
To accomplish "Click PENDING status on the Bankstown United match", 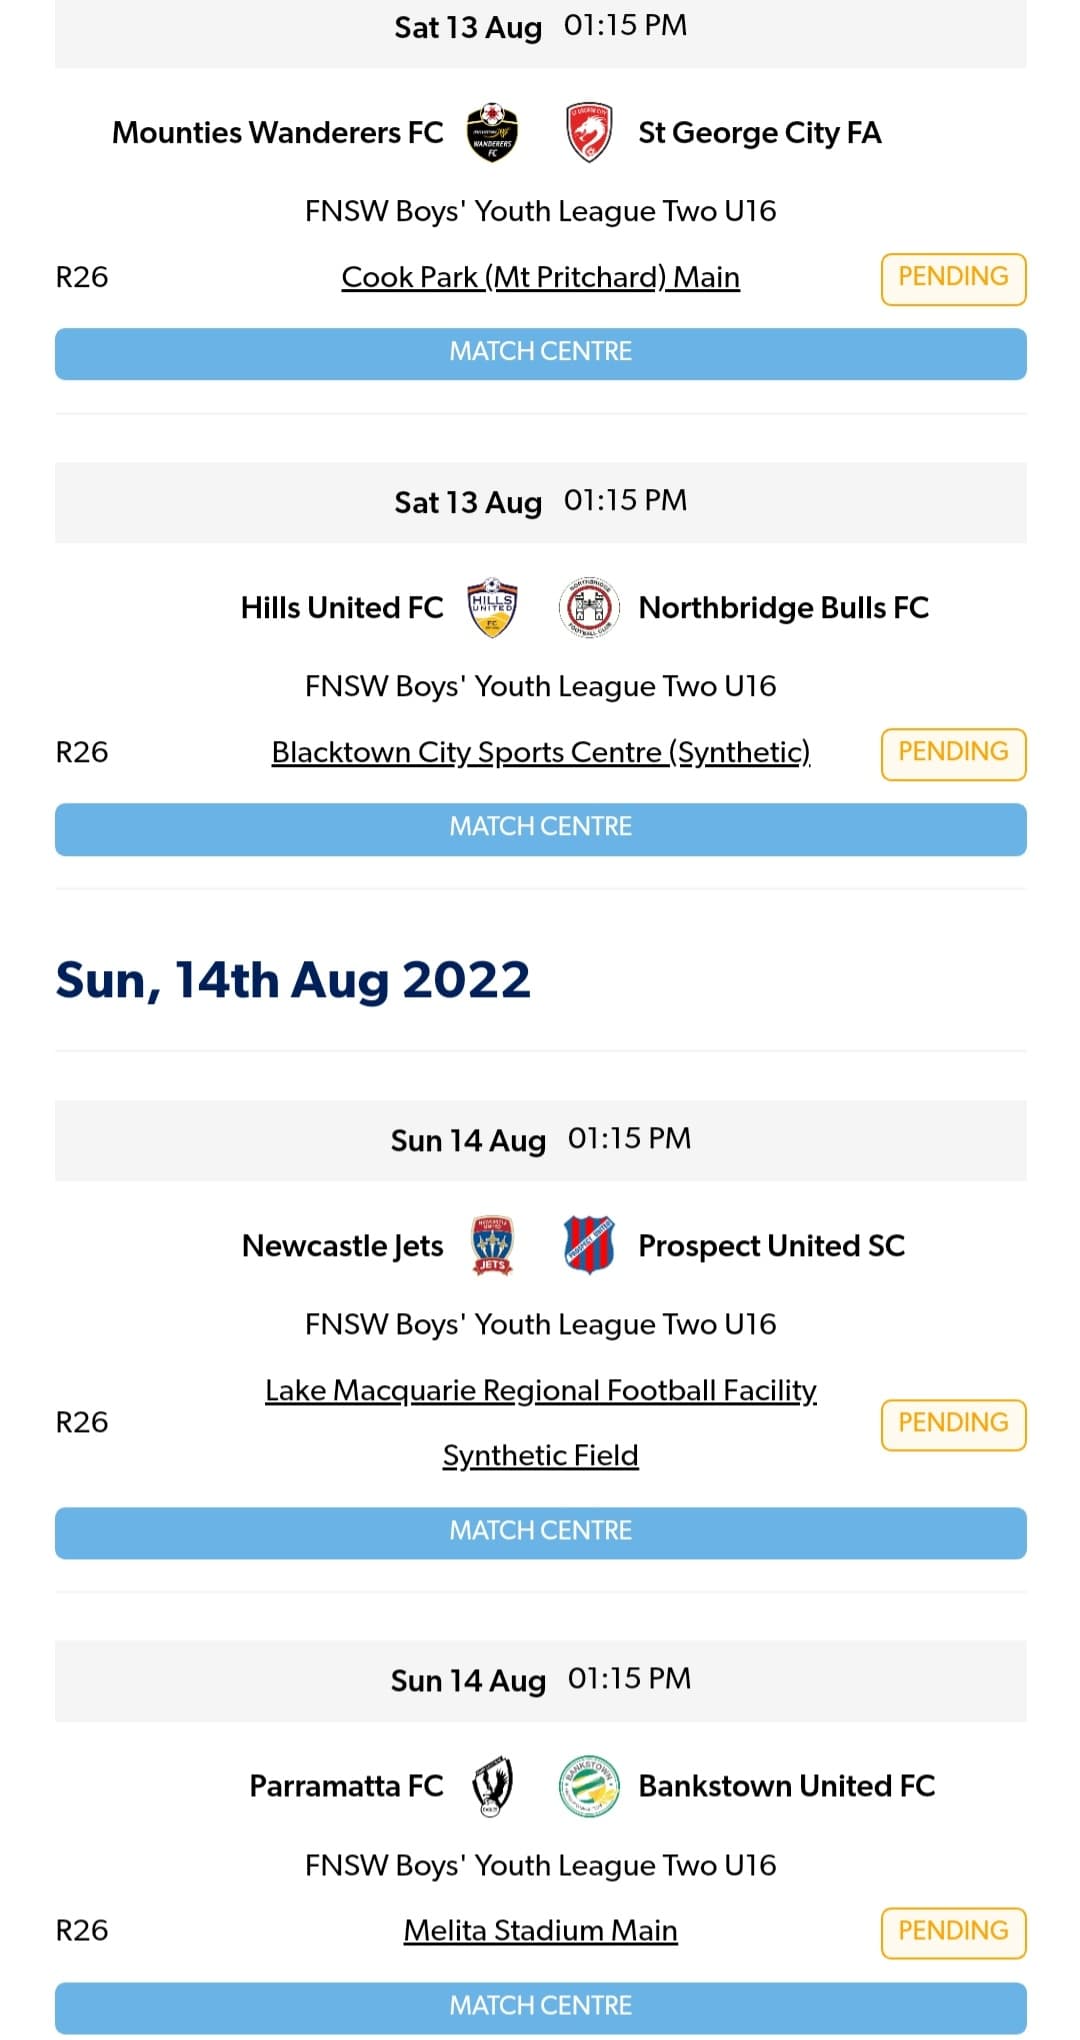I will point(952,1930).
